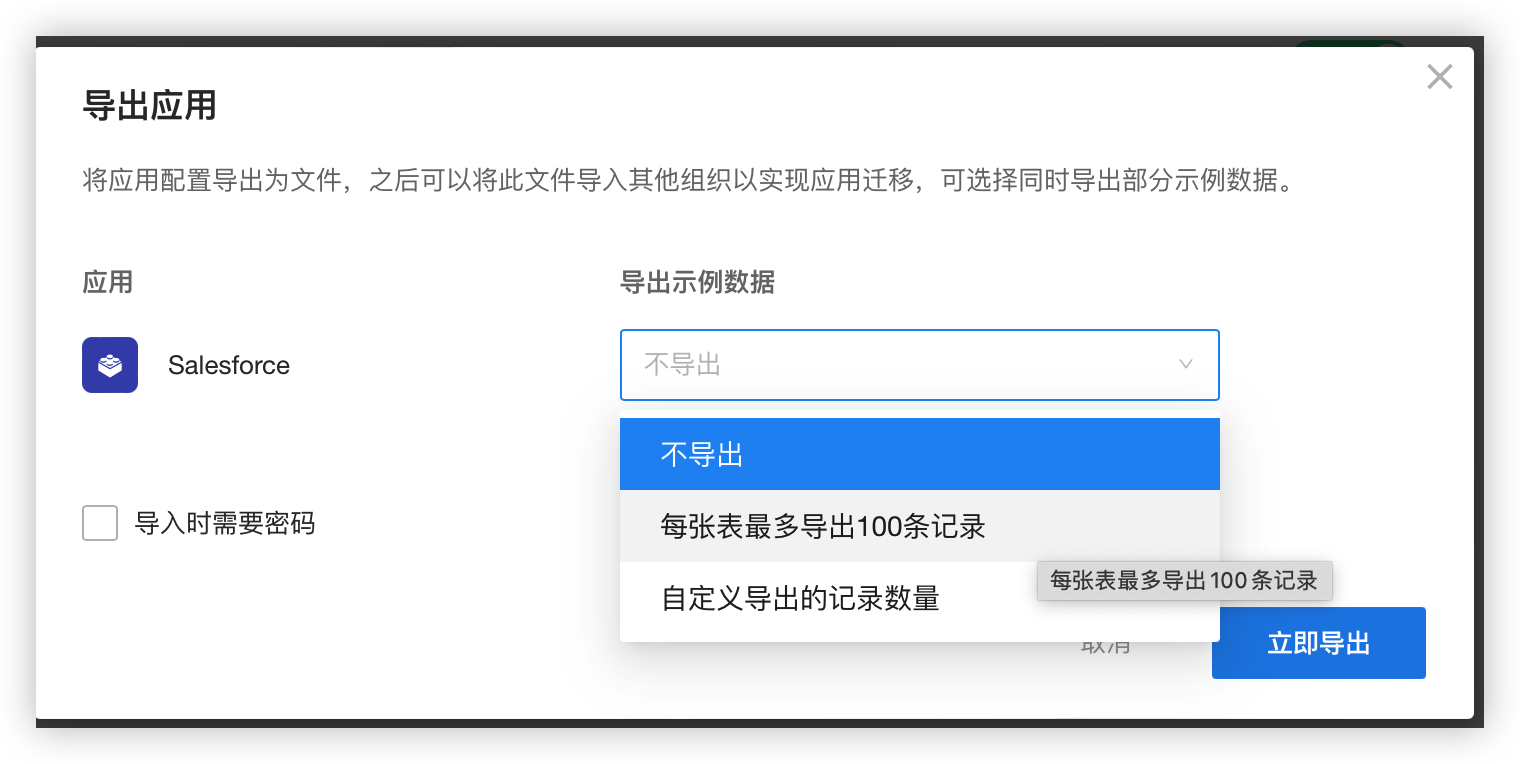1520x764 pixels.
Task: Click the tooltip showing 每张表最多导出 100 条记录
Action: coord(1184,580)
